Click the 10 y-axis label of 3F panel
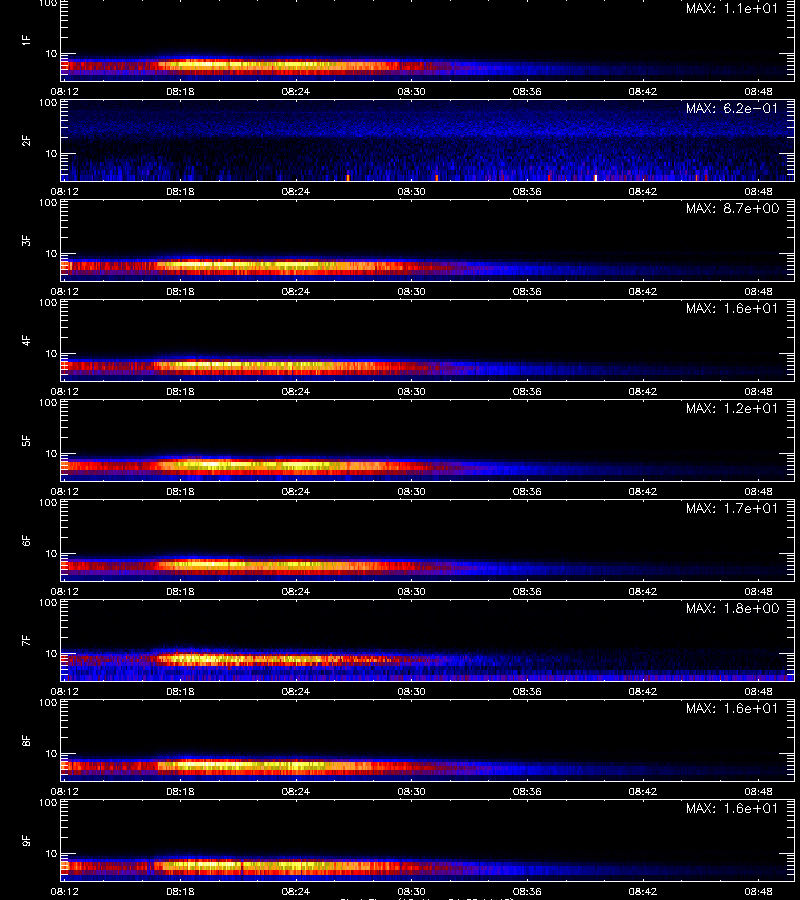This screenshot has height=900, width=800. (51, 253)
